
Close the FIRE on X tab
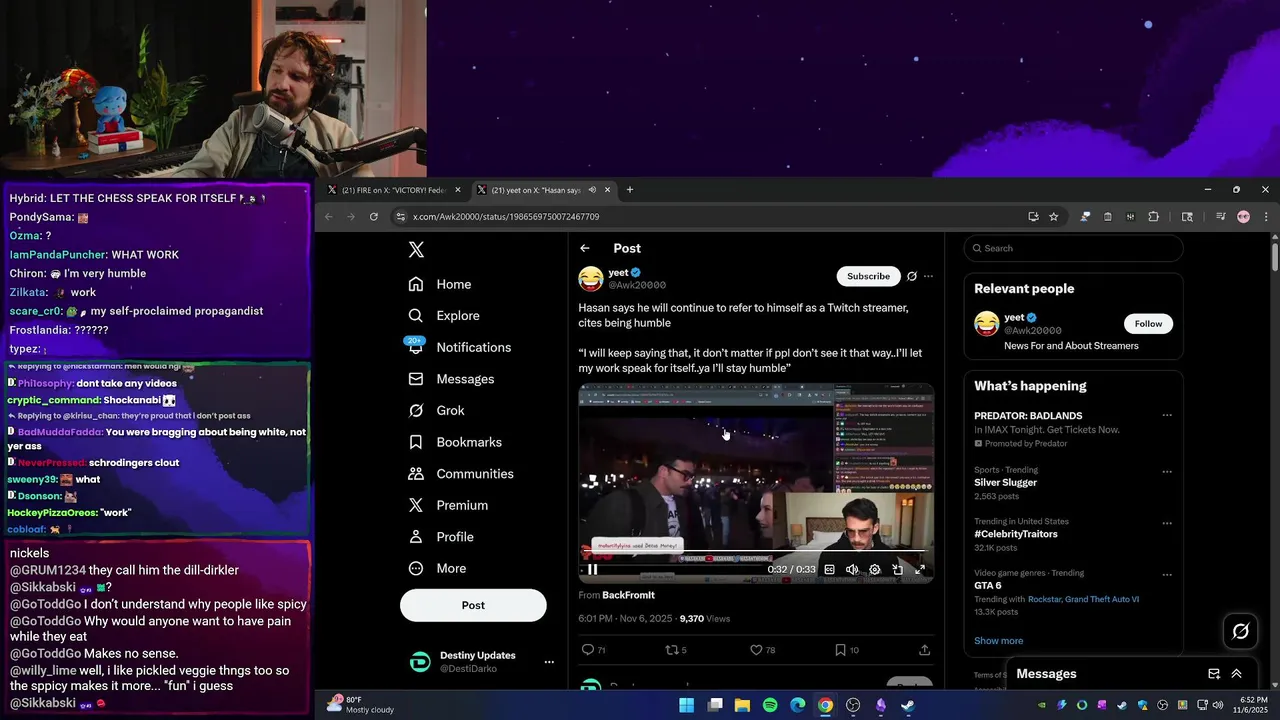coord(458,190)
